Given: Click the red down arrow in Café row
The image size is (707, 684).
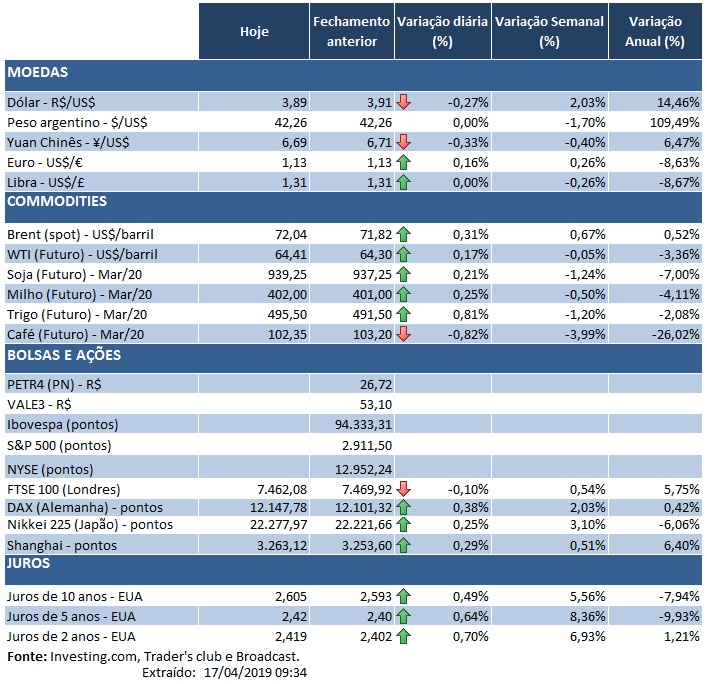Looking at the screenshot, I should pyautogui.click(x=403, y=333).
